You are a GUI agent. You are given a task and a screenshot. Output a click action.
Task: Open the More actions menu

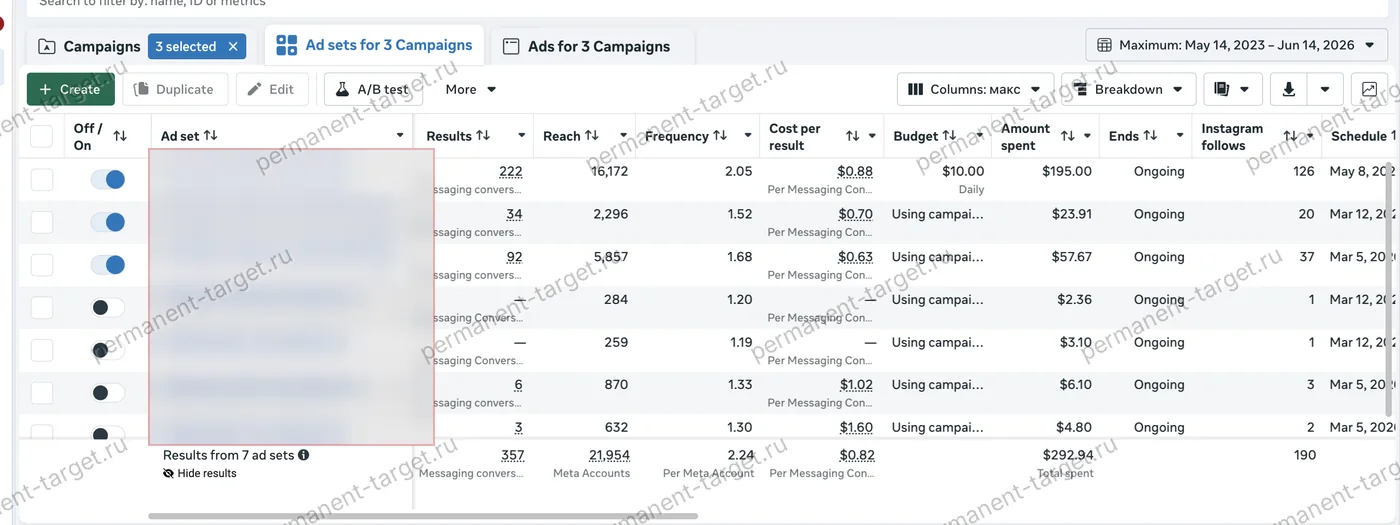[471, 89]
